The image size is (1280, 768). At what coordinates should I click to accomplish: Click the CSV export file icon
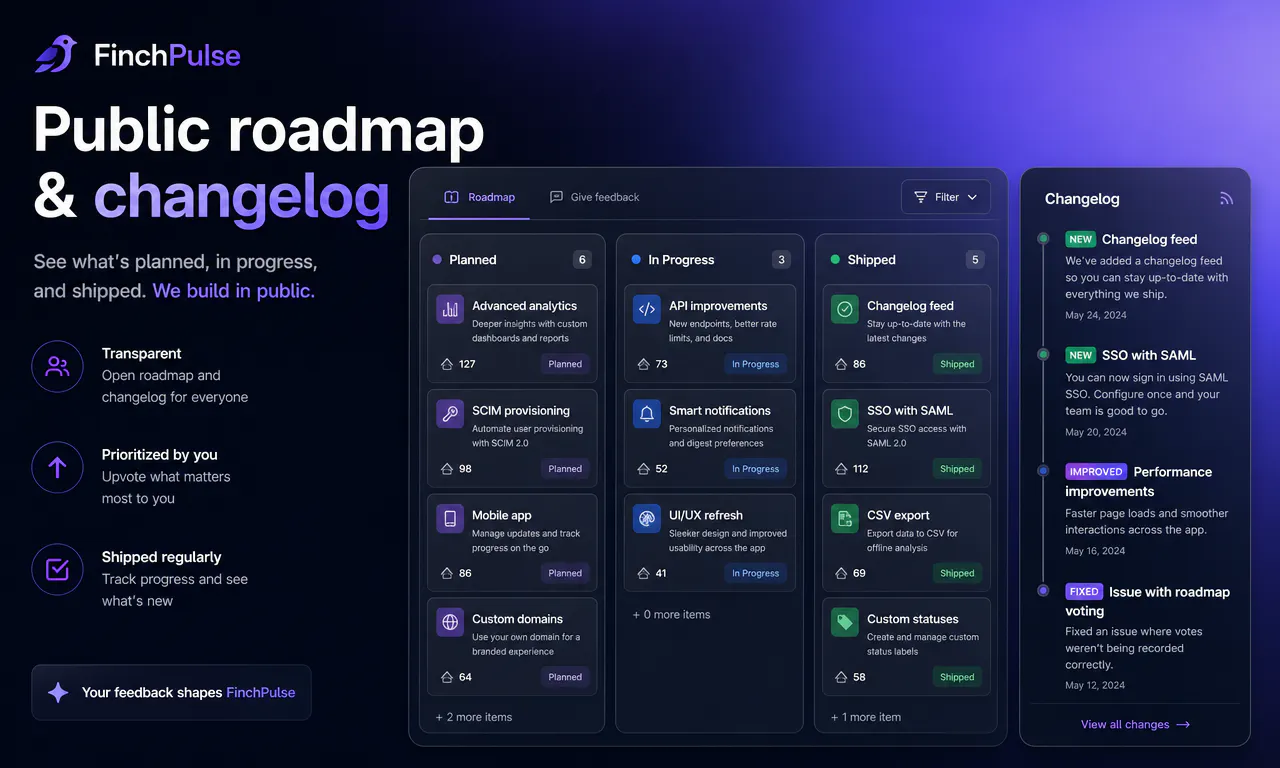click(x=845, y=518)
